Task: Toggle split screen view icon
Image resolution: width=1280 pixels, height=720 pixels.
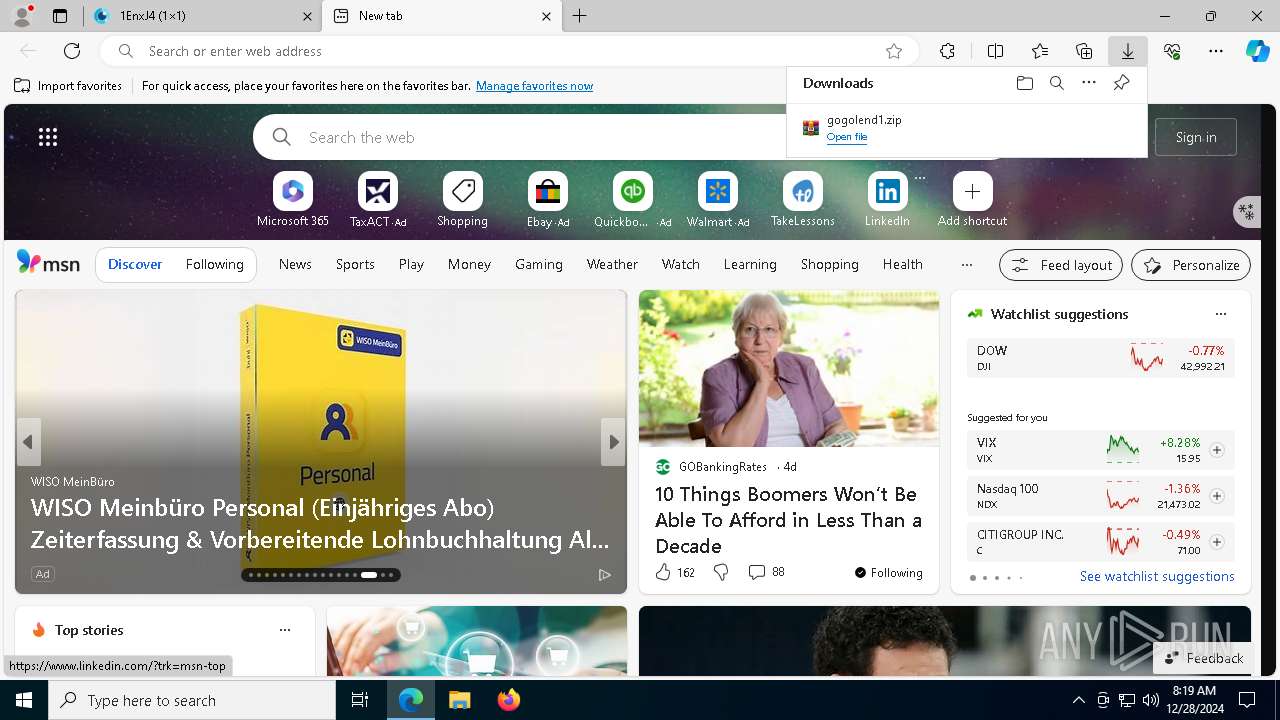Action: tap(996, 51)
